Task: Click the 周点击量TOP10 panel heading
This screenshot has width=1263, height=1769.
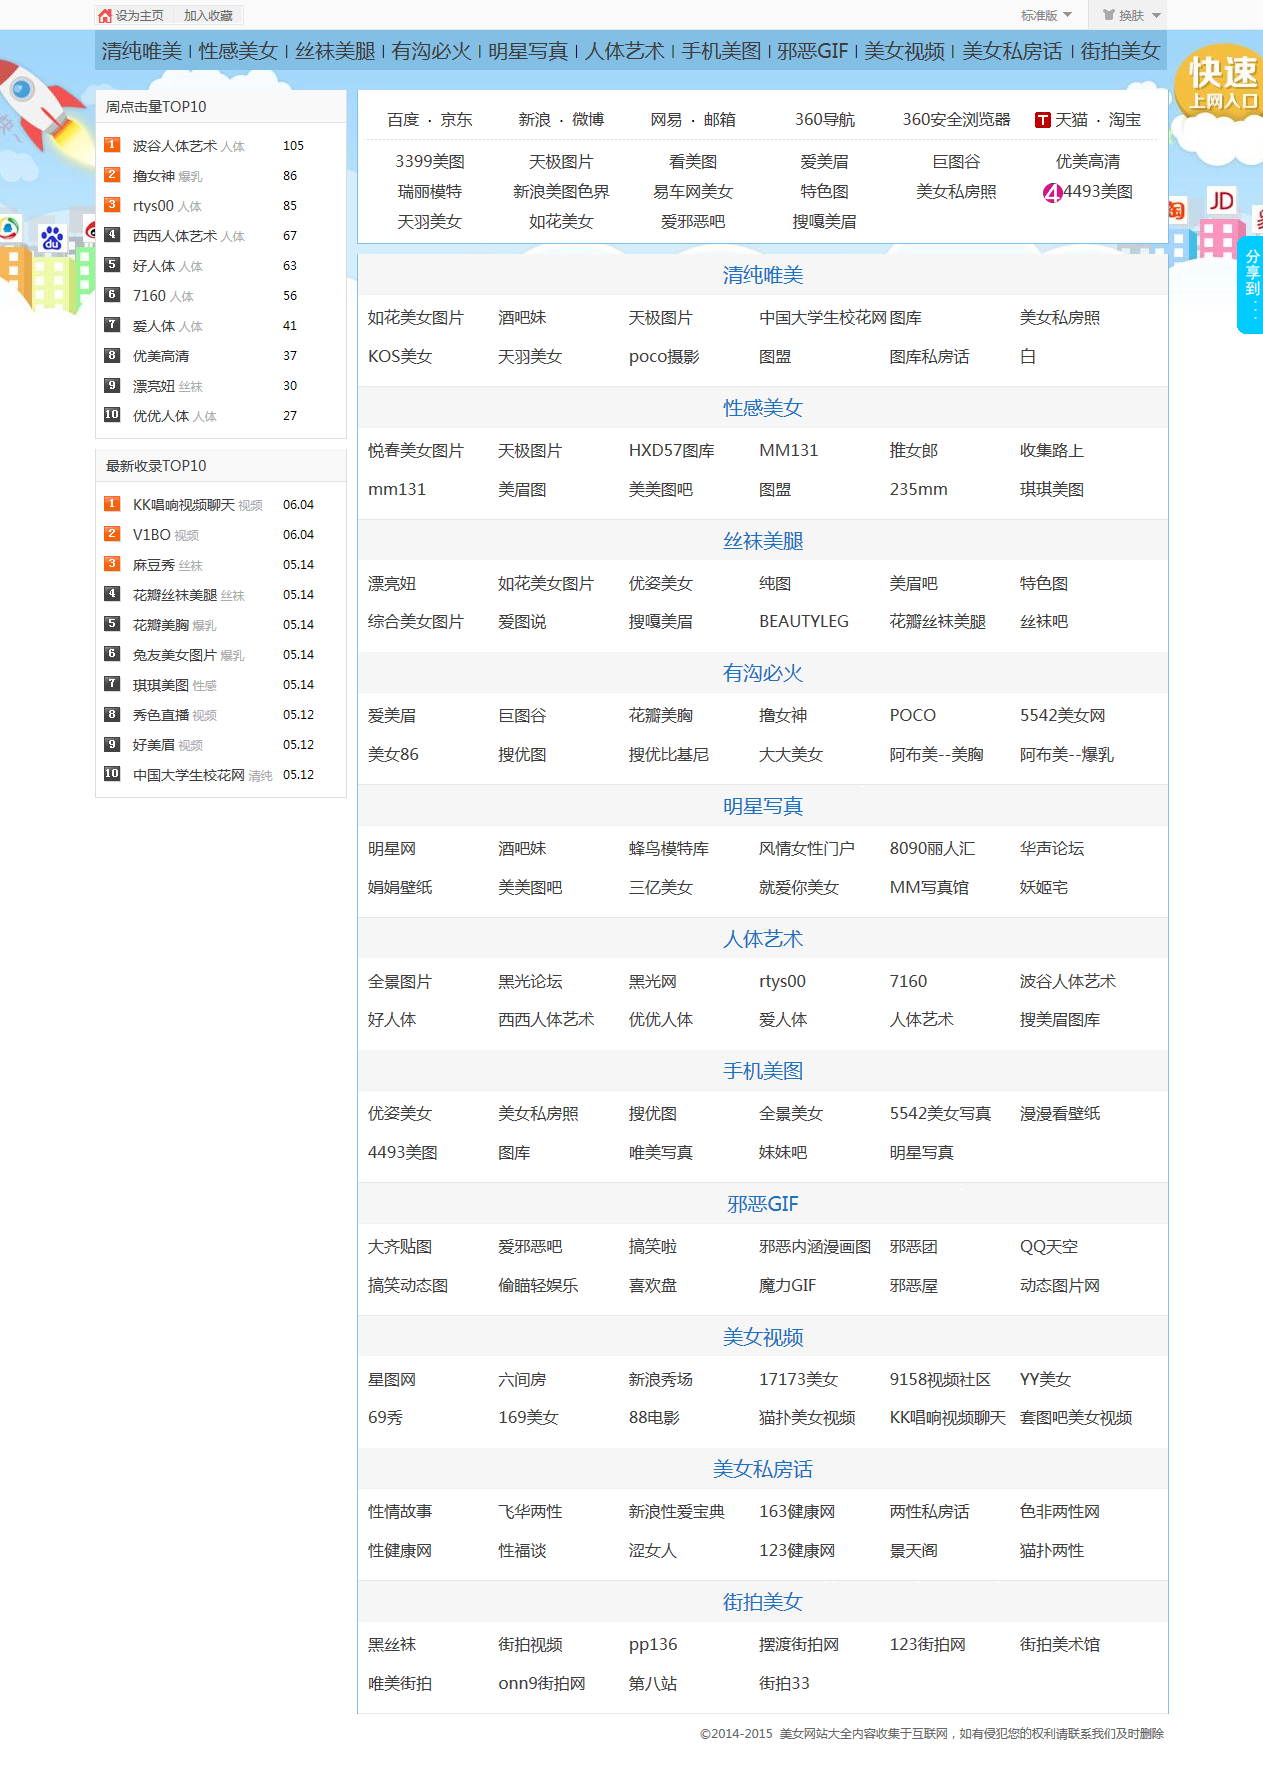Action: tap(156, 107)
